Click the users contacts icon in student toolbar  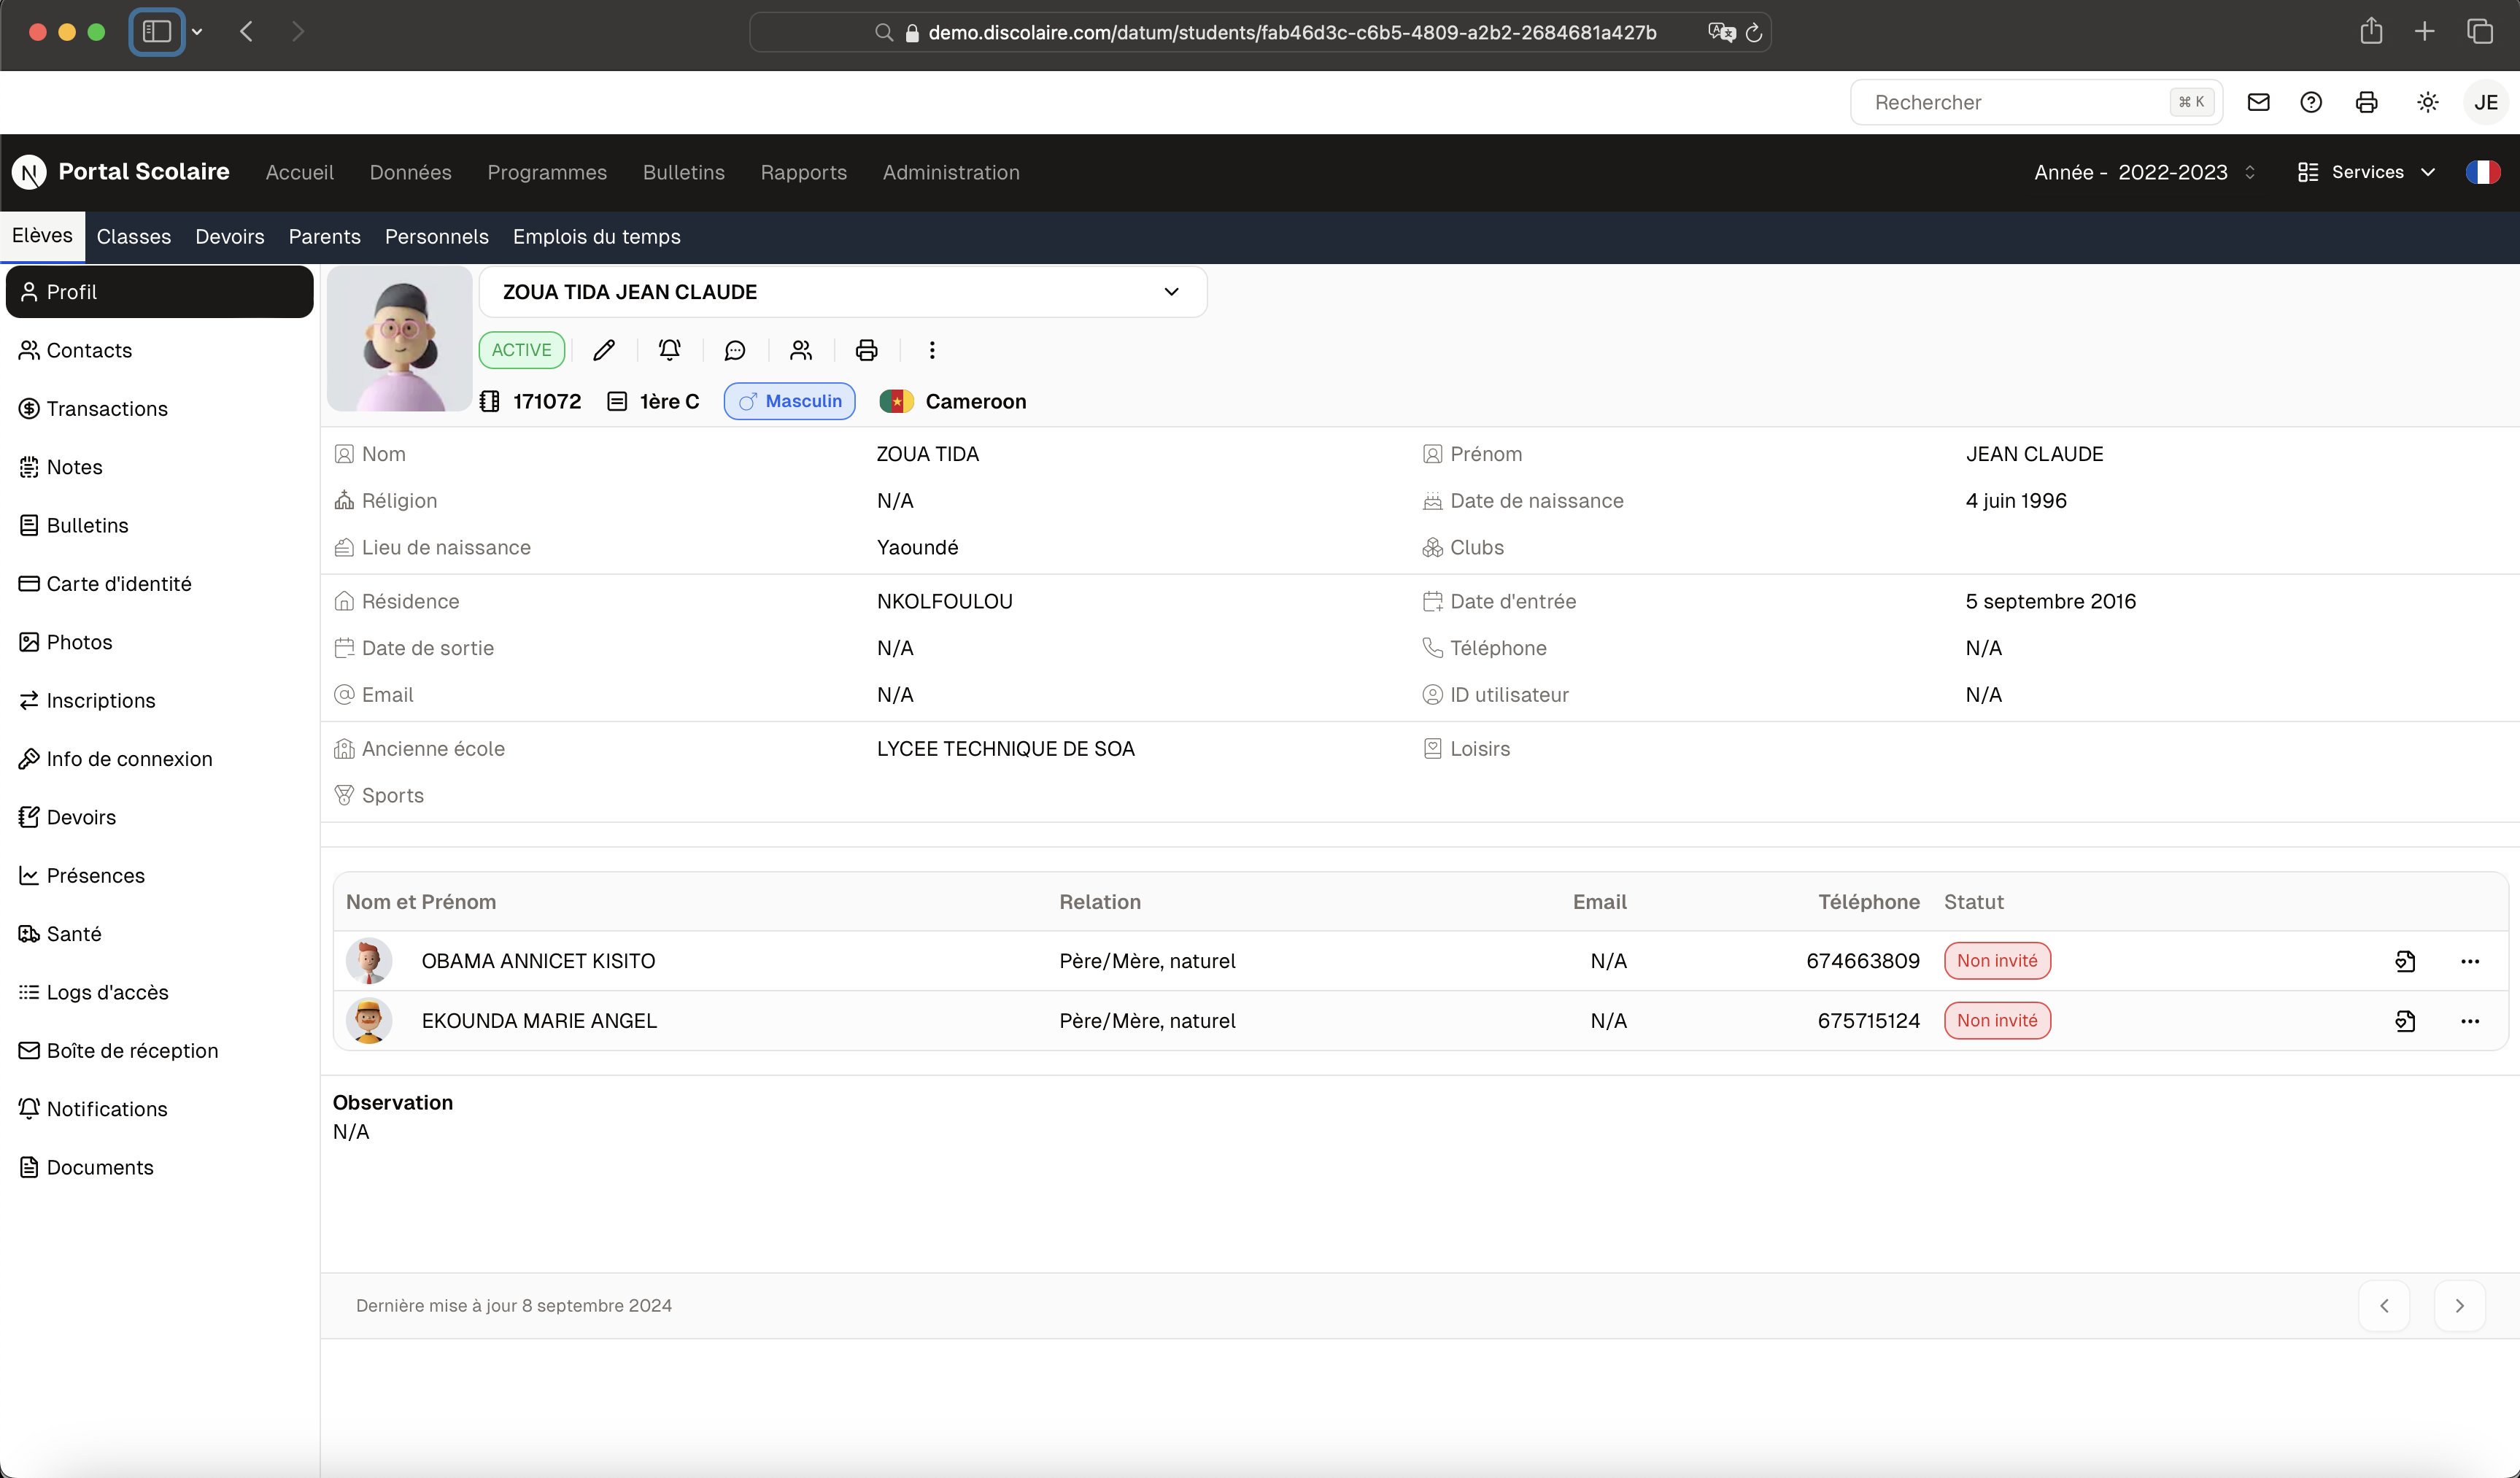pos(801,350)
